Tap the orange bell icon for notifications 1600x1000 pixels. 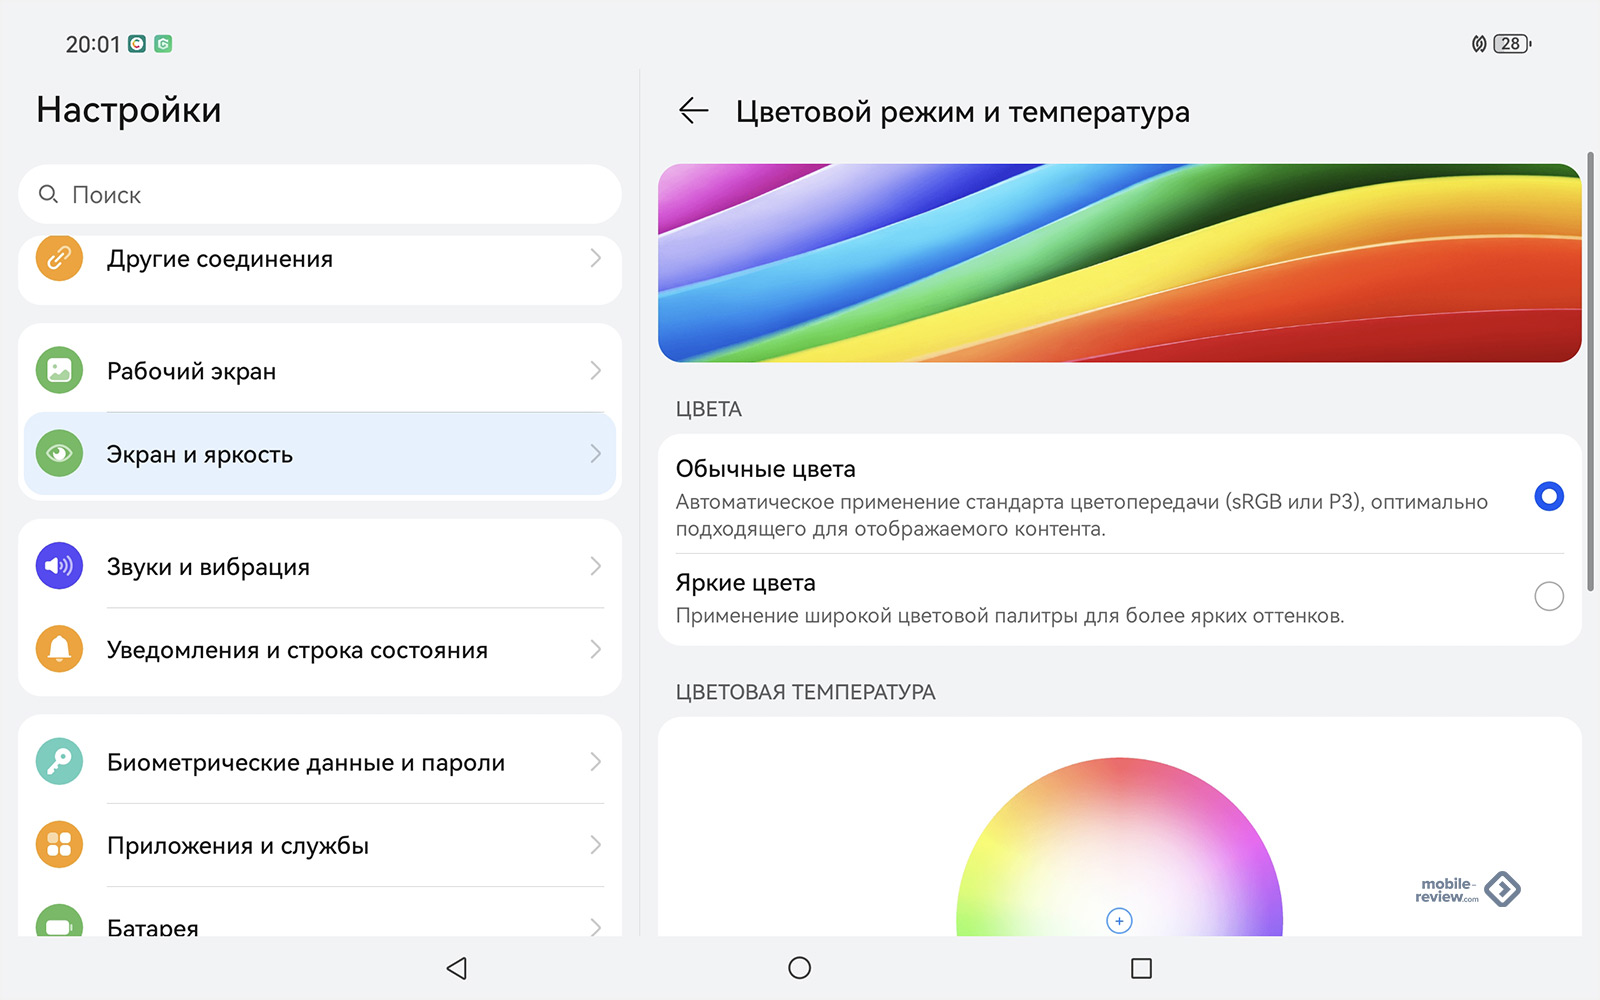pyautogui.click(x=59, y=649)
